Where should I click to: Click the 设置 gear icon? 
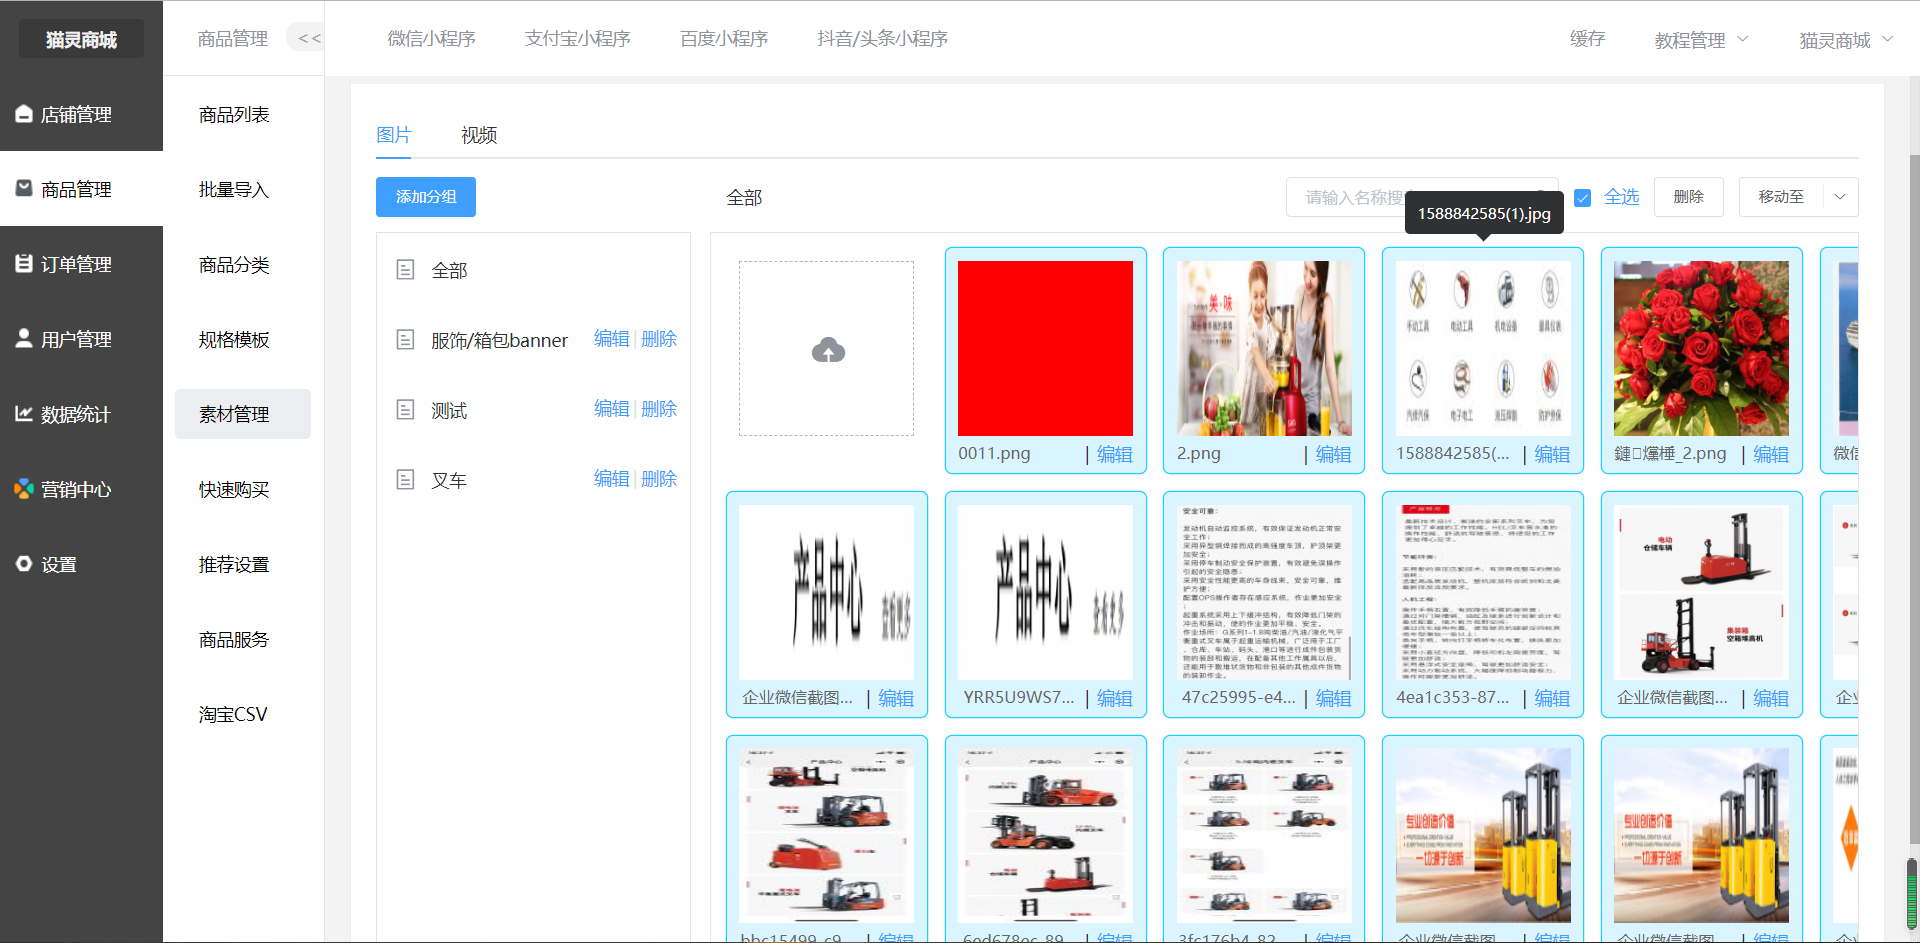click(x=24, y=563)
